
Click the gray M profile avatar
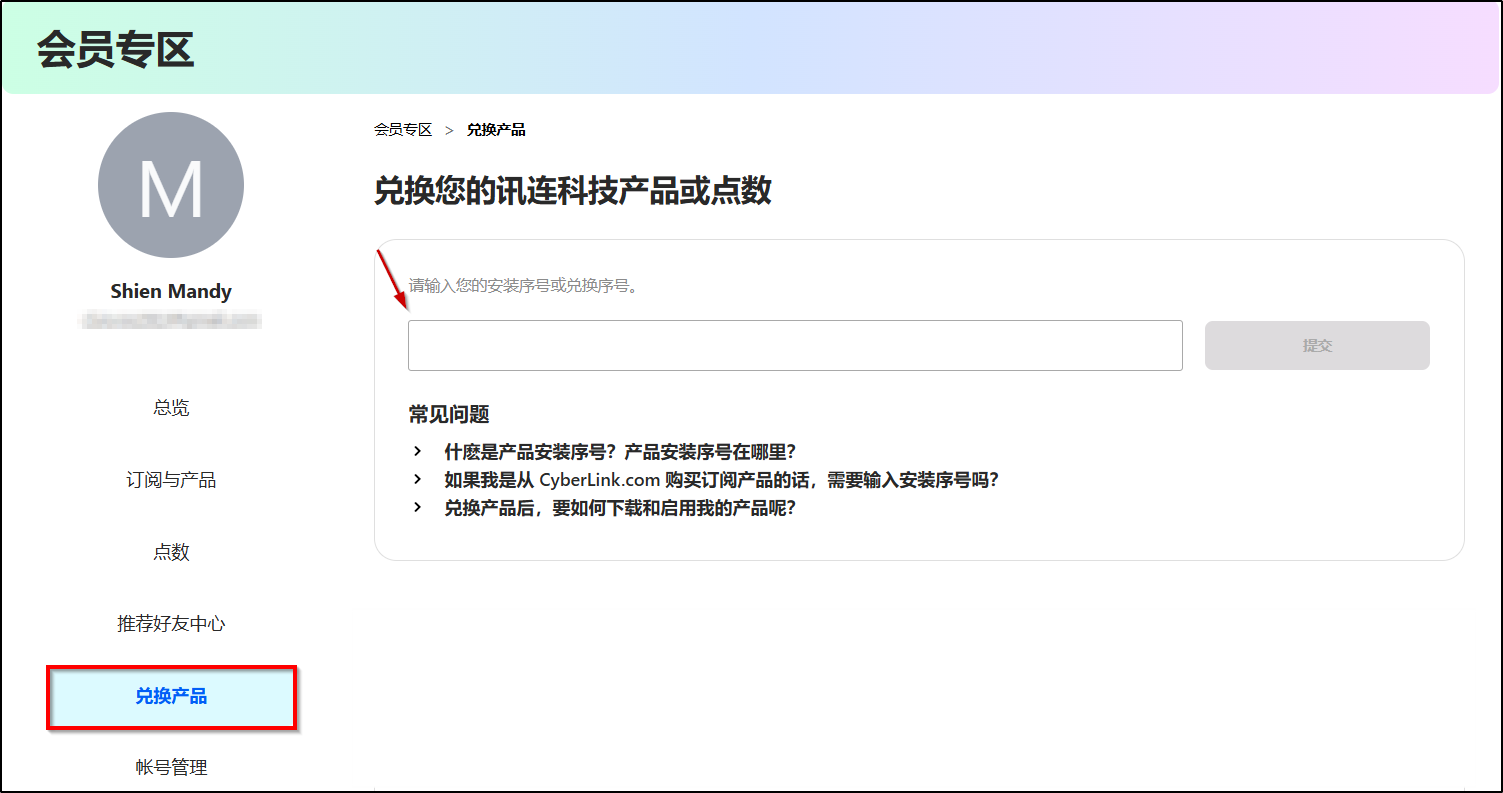pyautogui.click(x=171, y=185)
